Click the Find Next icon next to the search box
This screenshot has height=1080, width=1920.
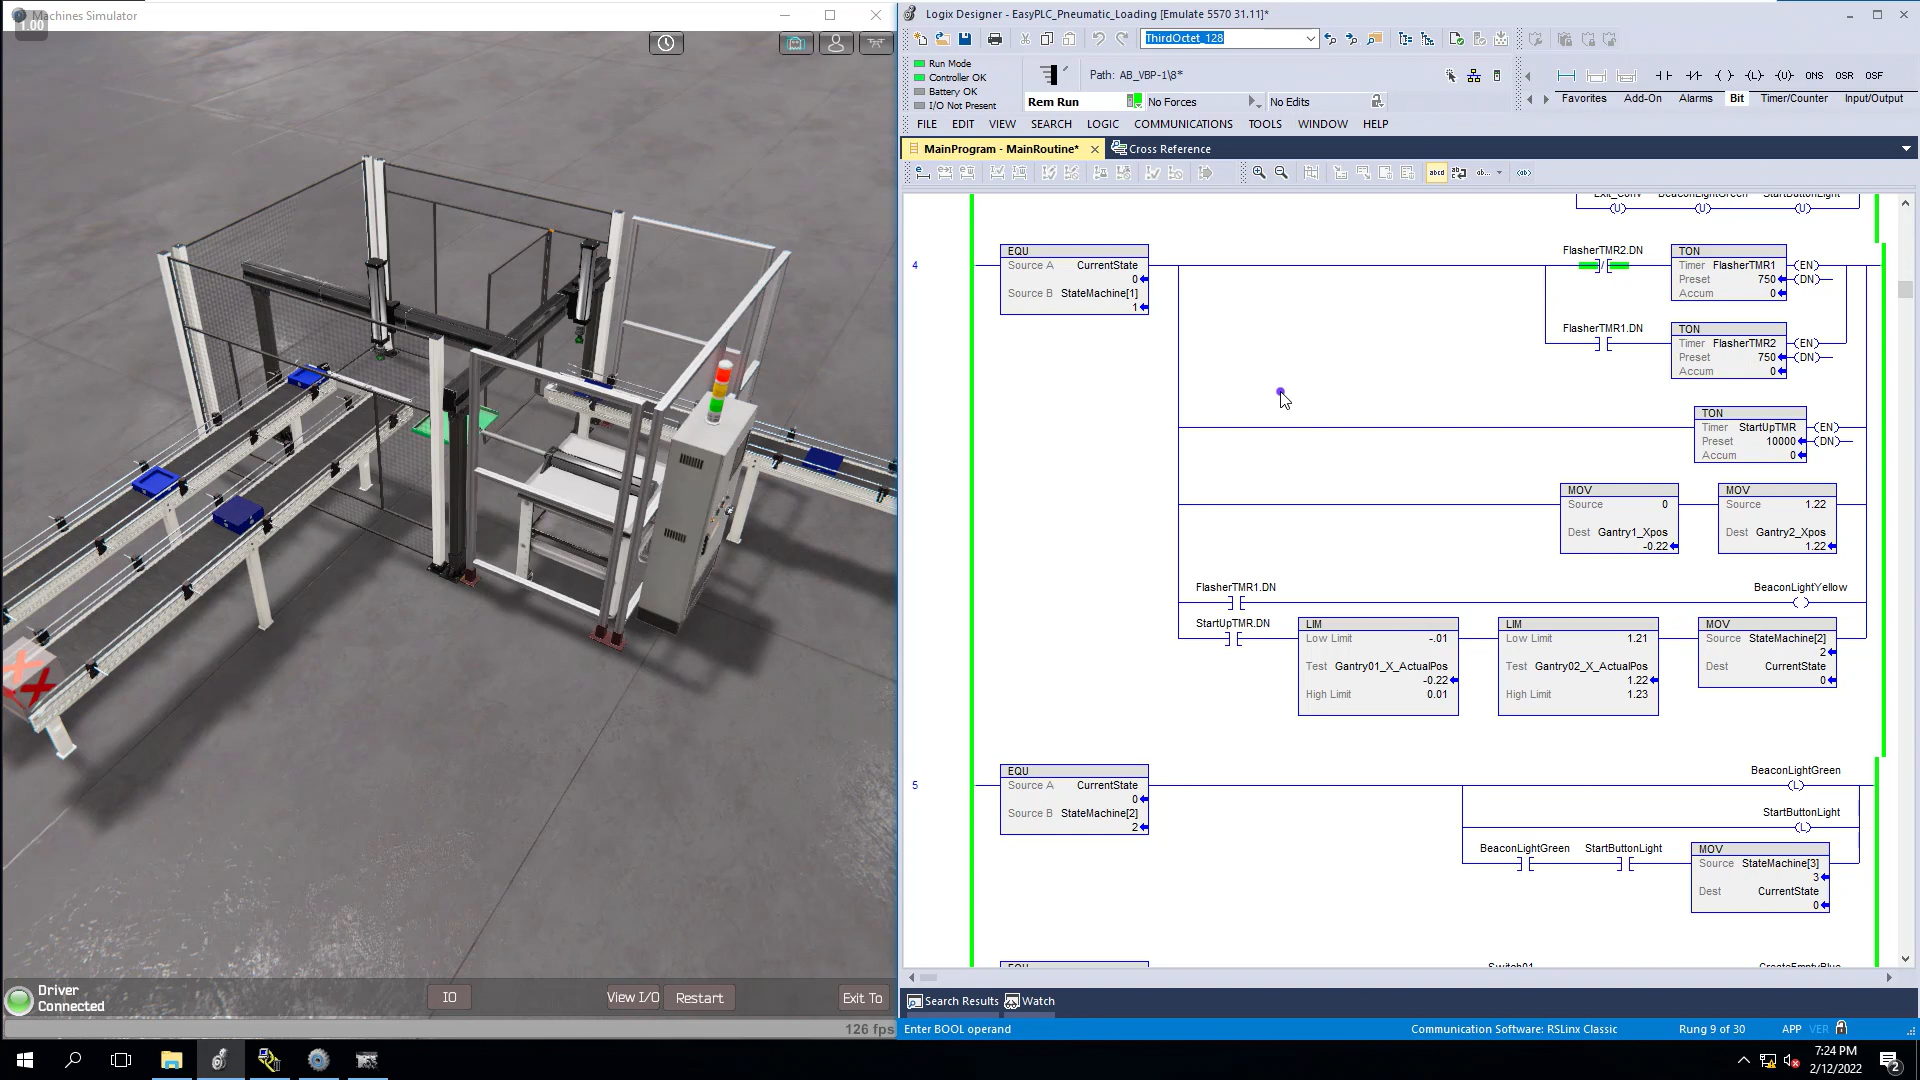click(x=1352, y=39)
